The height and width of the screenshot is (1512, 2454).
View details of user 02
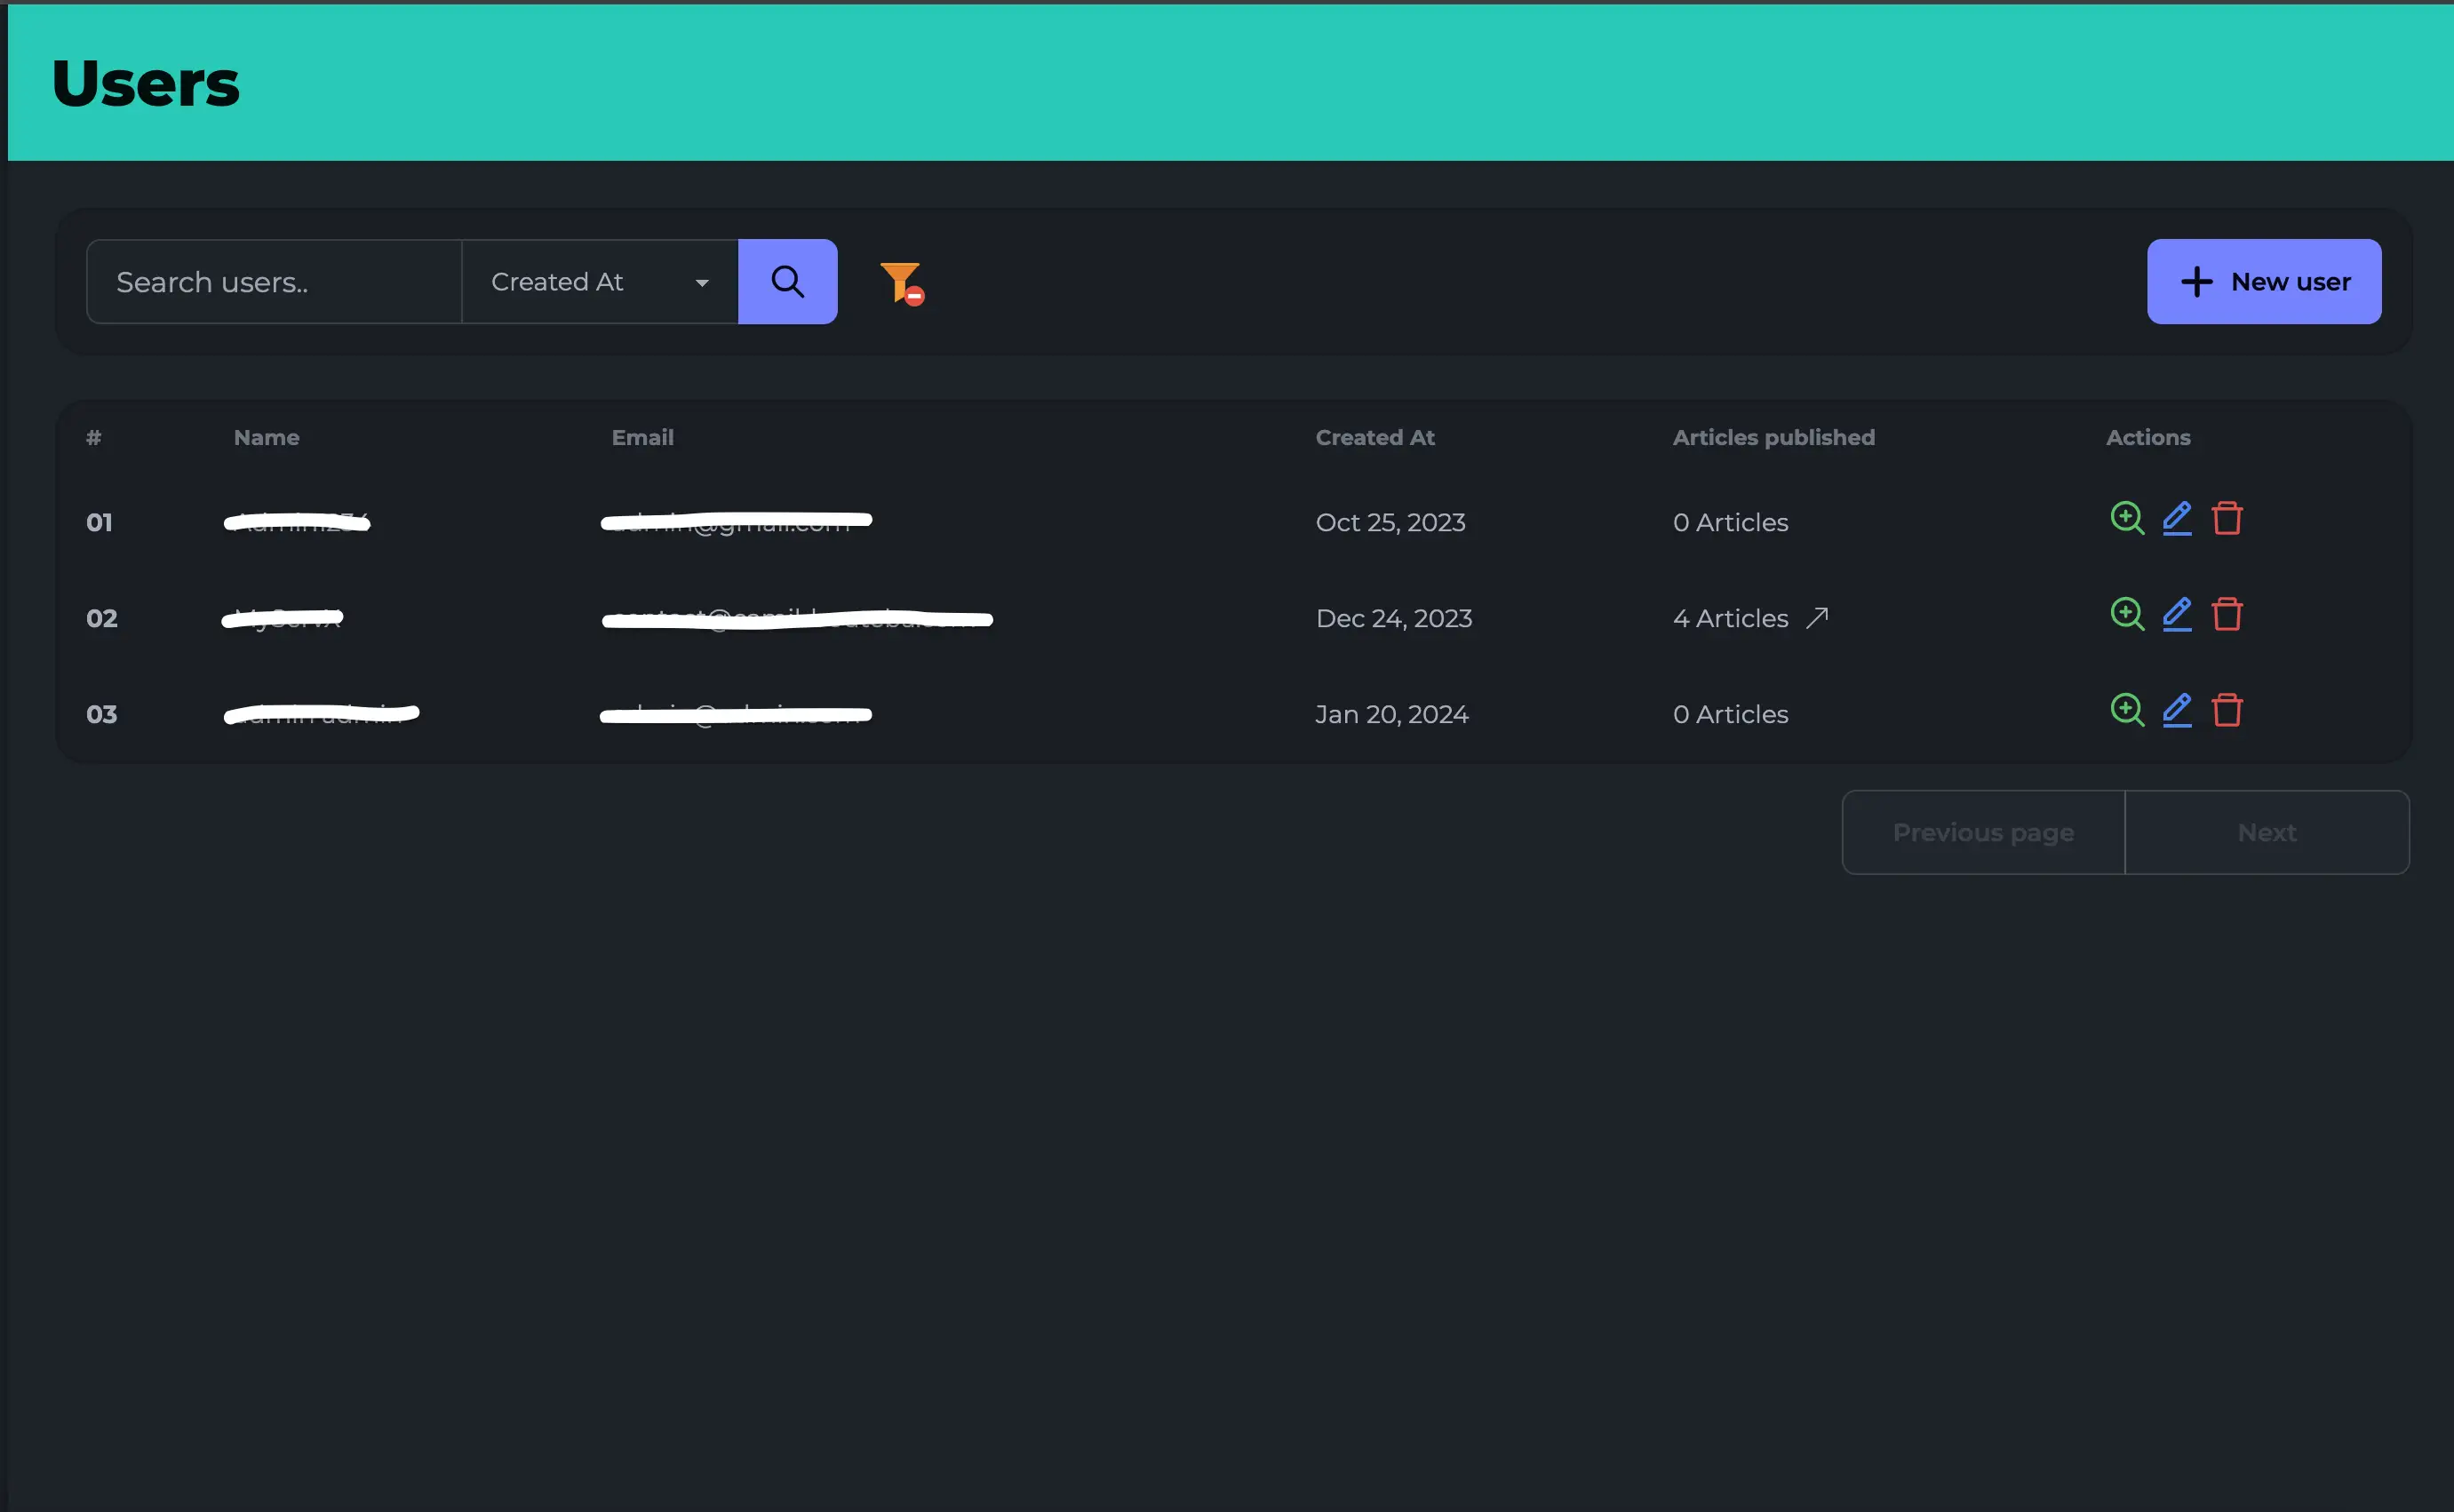(x=2126, y=614)
